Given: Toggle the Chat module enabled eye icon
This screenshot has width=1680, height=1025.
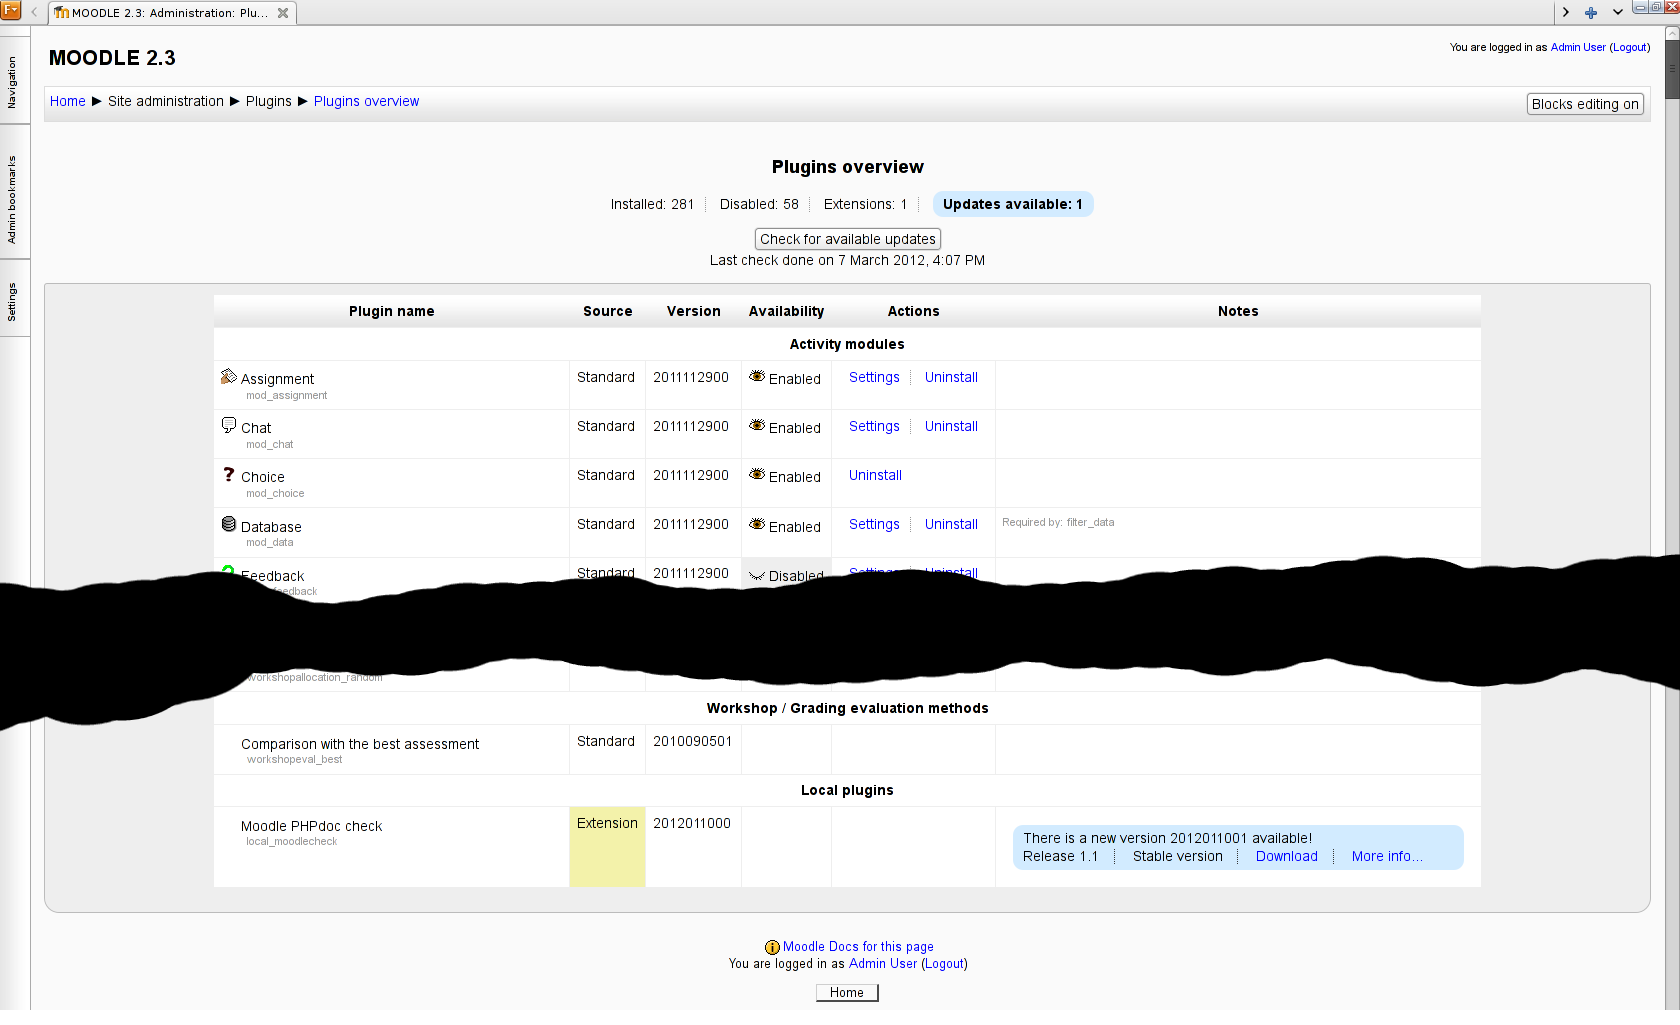Looking at the screenshot, I should pos(757,425).
